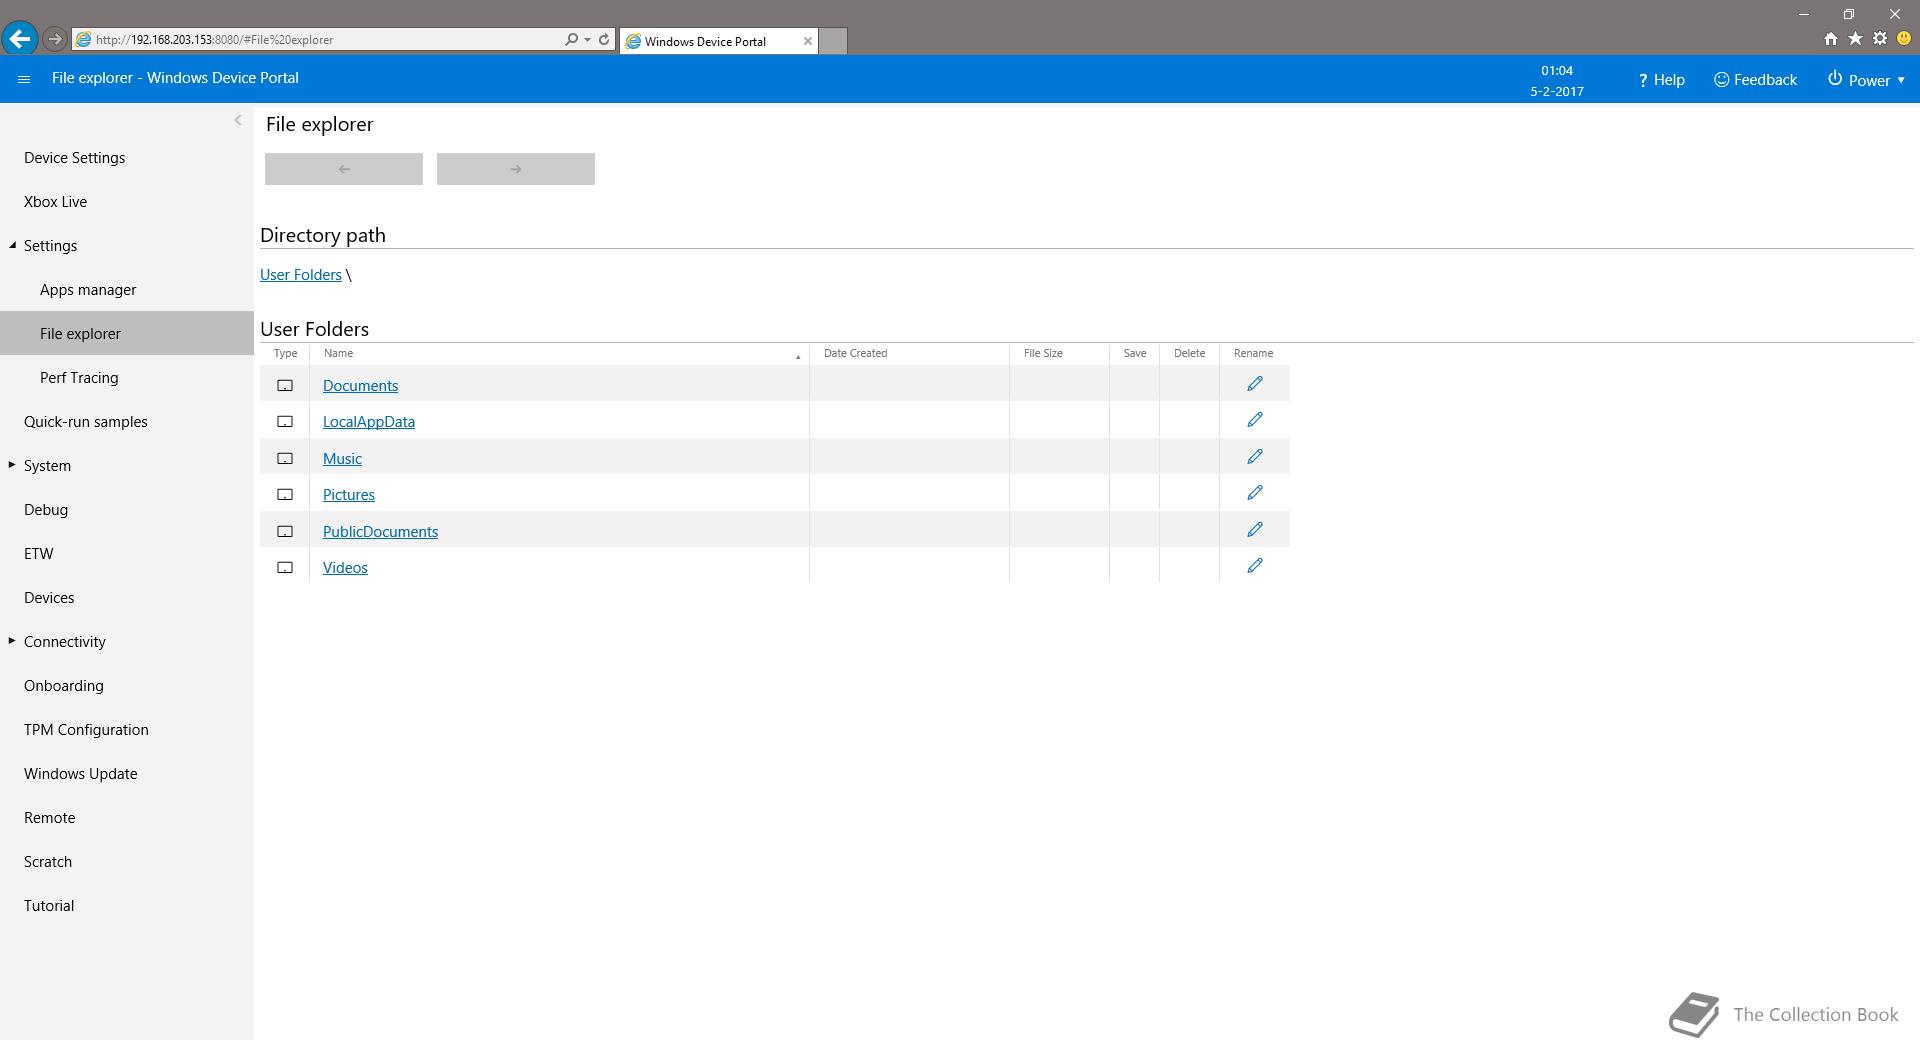The width and height of the screenshot is (1920, 1040).
Task: Click the smiley feedback icon in browser
Action: tap(1904, 39)
